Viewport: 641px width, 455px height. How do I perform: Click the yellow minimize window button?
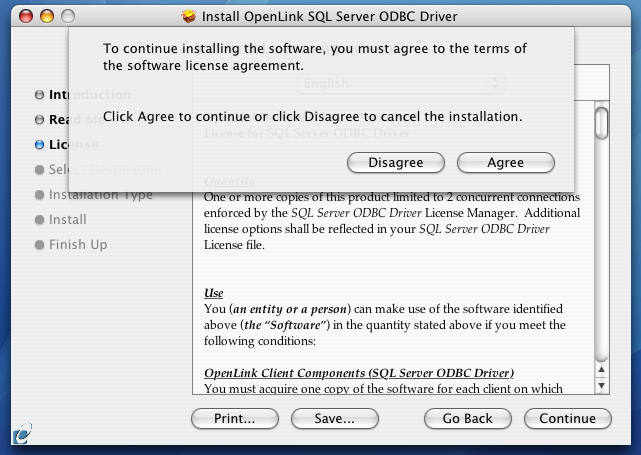coord(47,16)
